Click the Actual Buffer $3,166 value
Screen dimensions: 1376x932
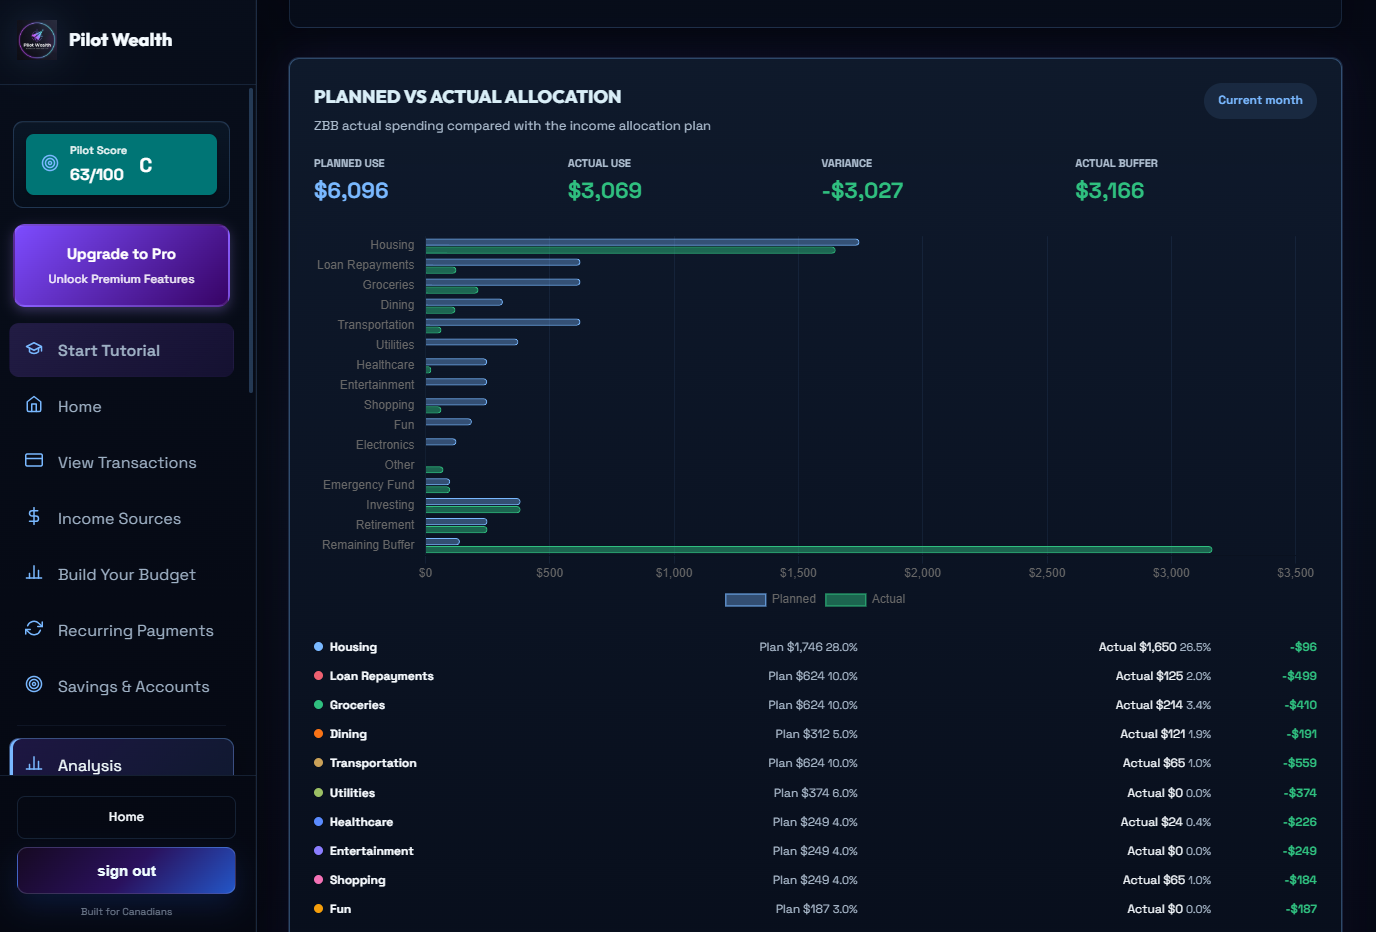click(x=1109, y=190)
